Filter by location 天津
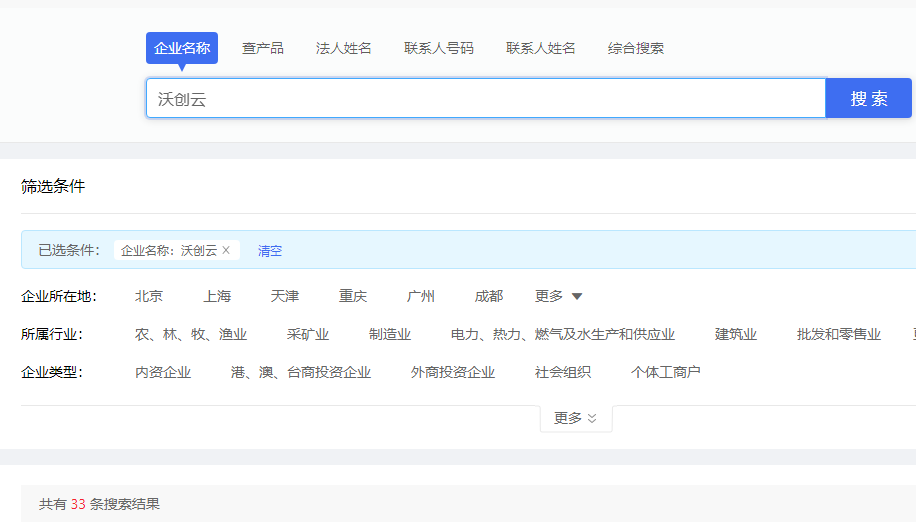Viewport: 916px width, 528px height. [284, 296]
